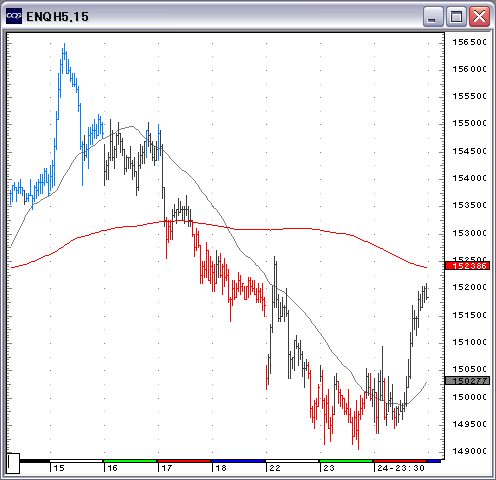Select the gray 150277 price label

[x=468, y=381]
